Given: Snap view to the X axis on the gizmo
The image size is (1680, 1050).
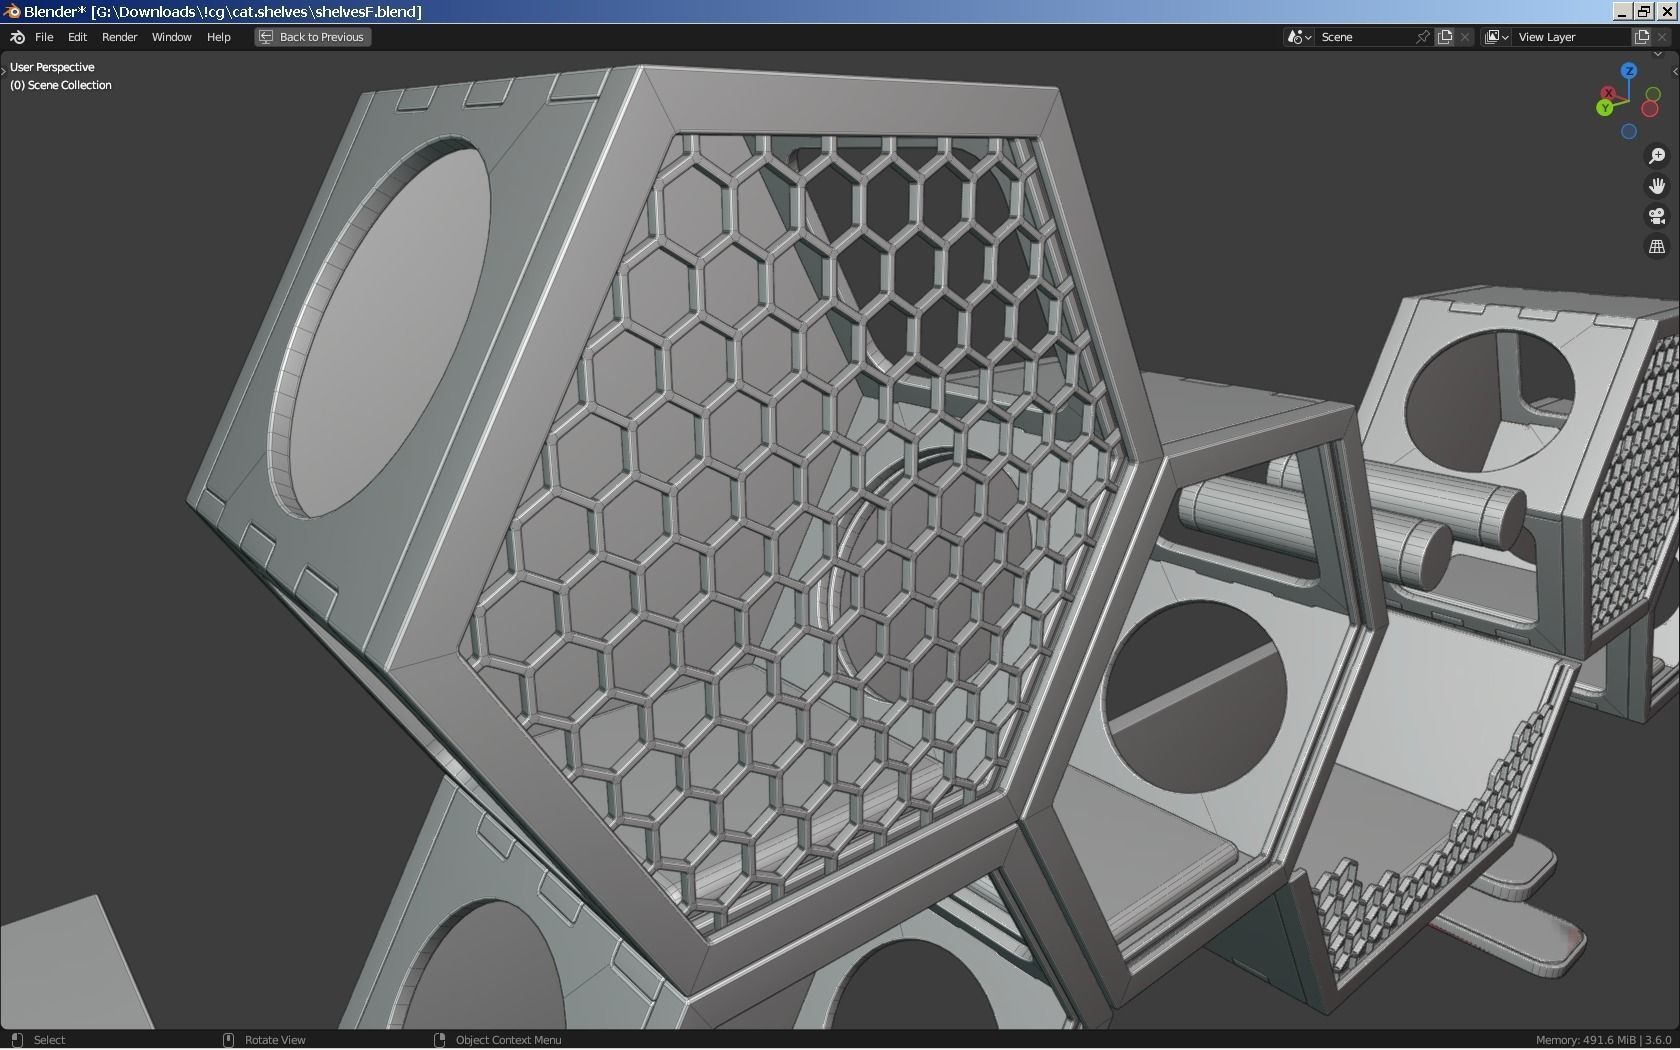Looking at the screenshot, I should (1608, 93).
